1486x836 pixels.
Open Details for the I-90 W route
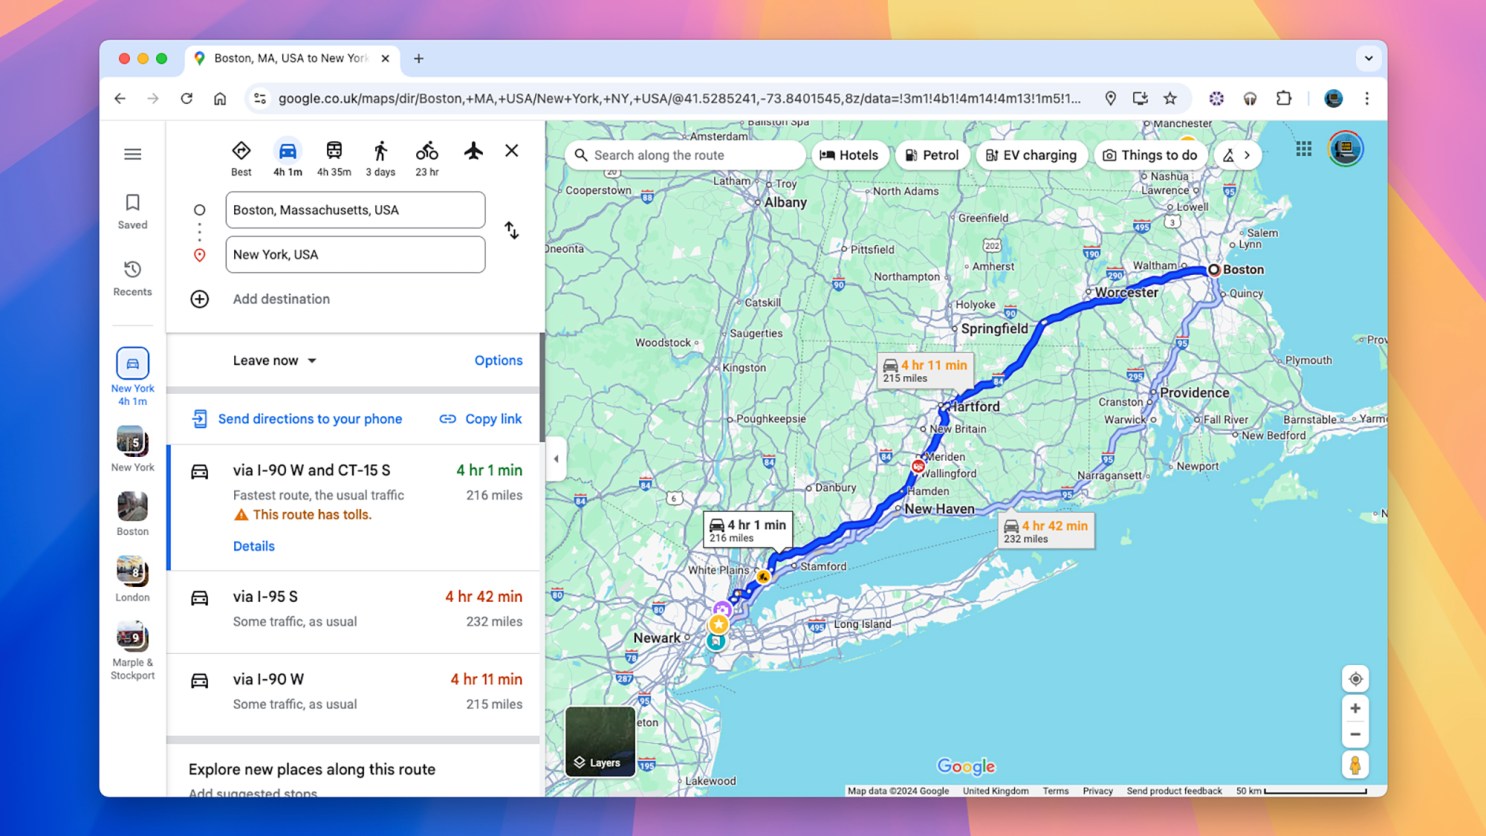(x=253, y=545)
